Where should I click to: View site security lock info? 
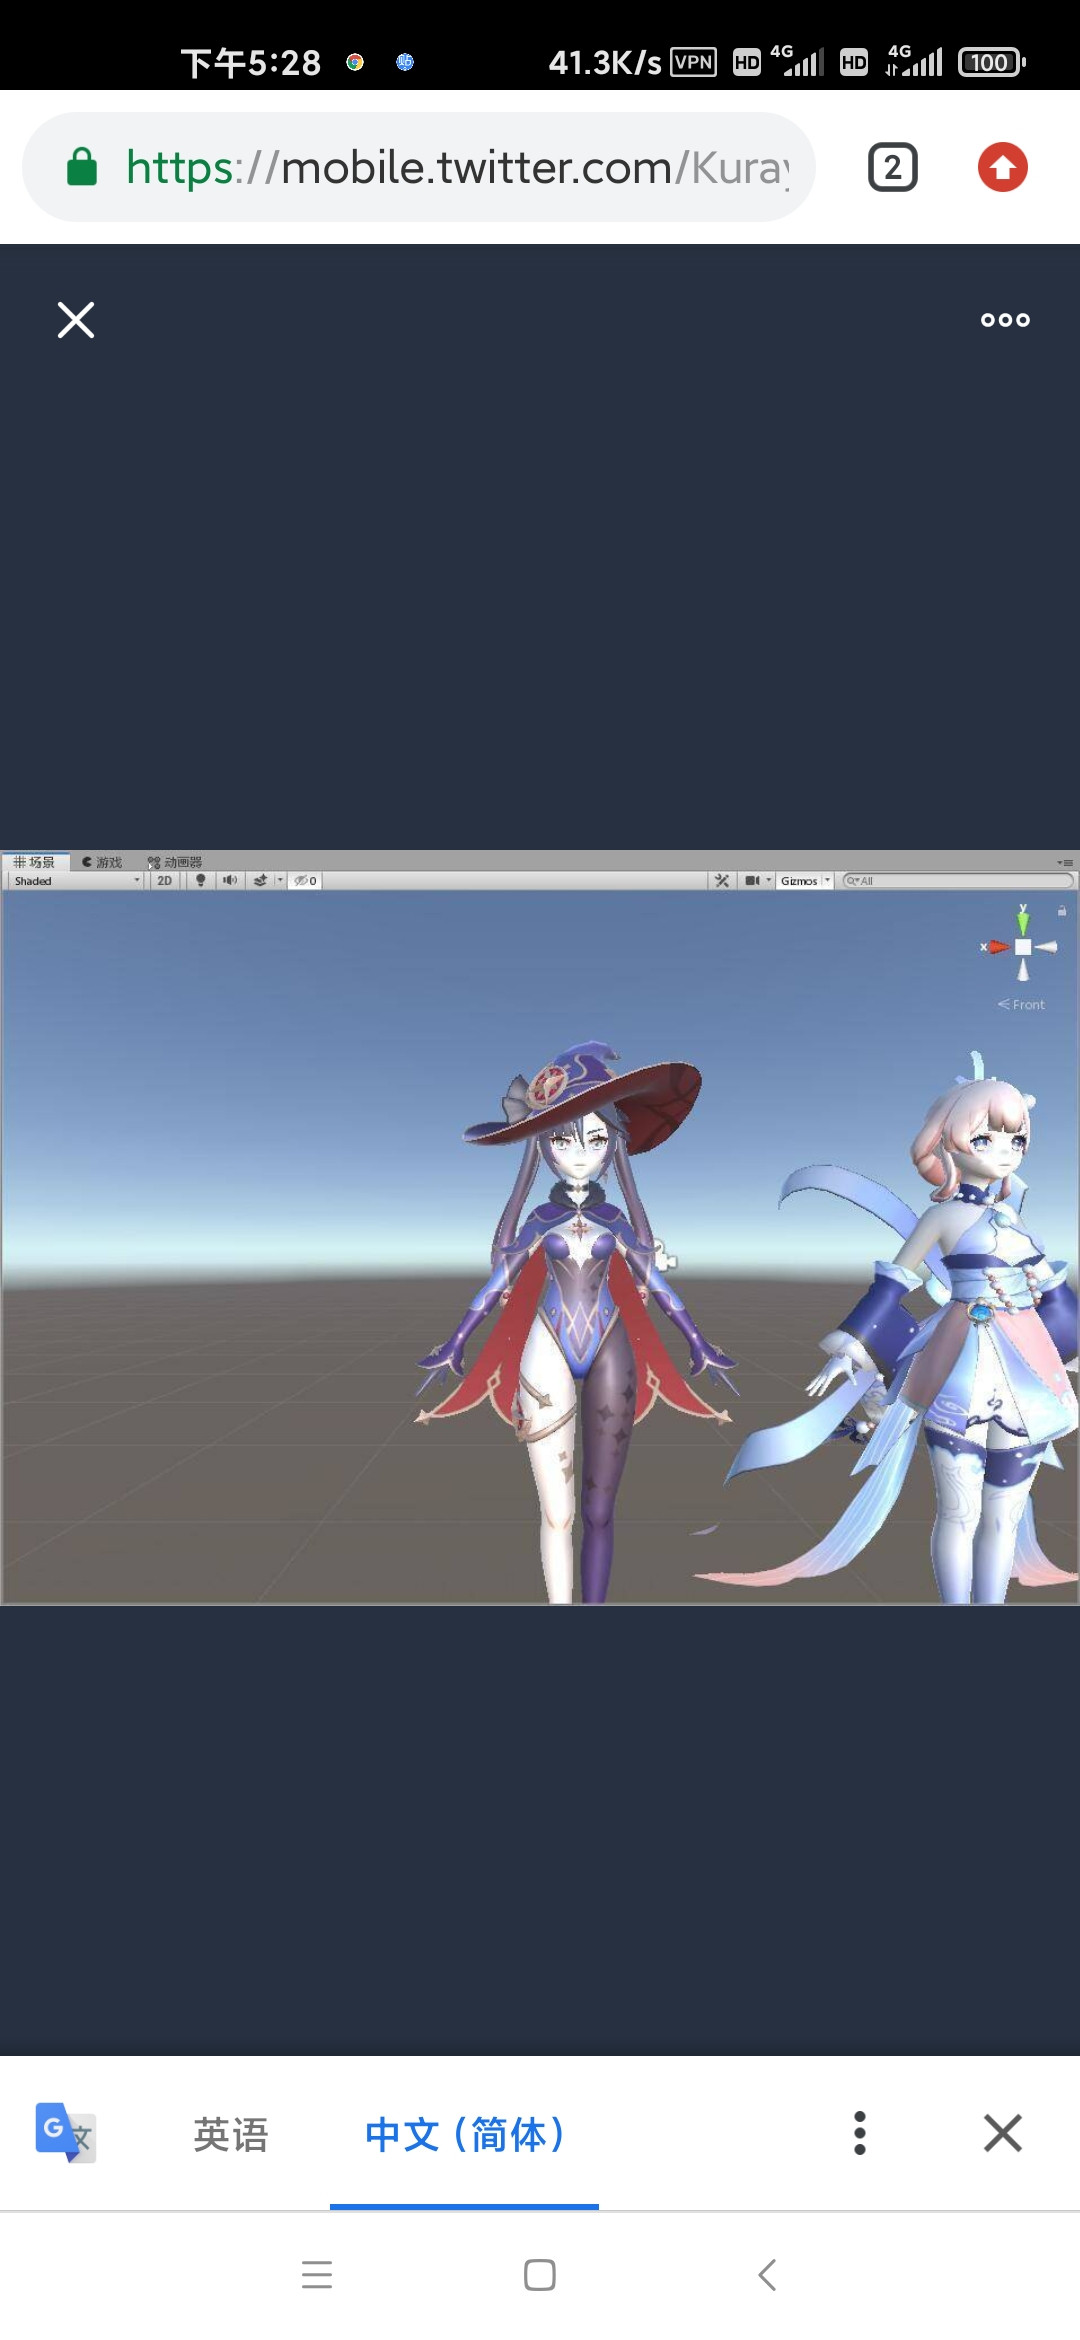click(82, 167)
